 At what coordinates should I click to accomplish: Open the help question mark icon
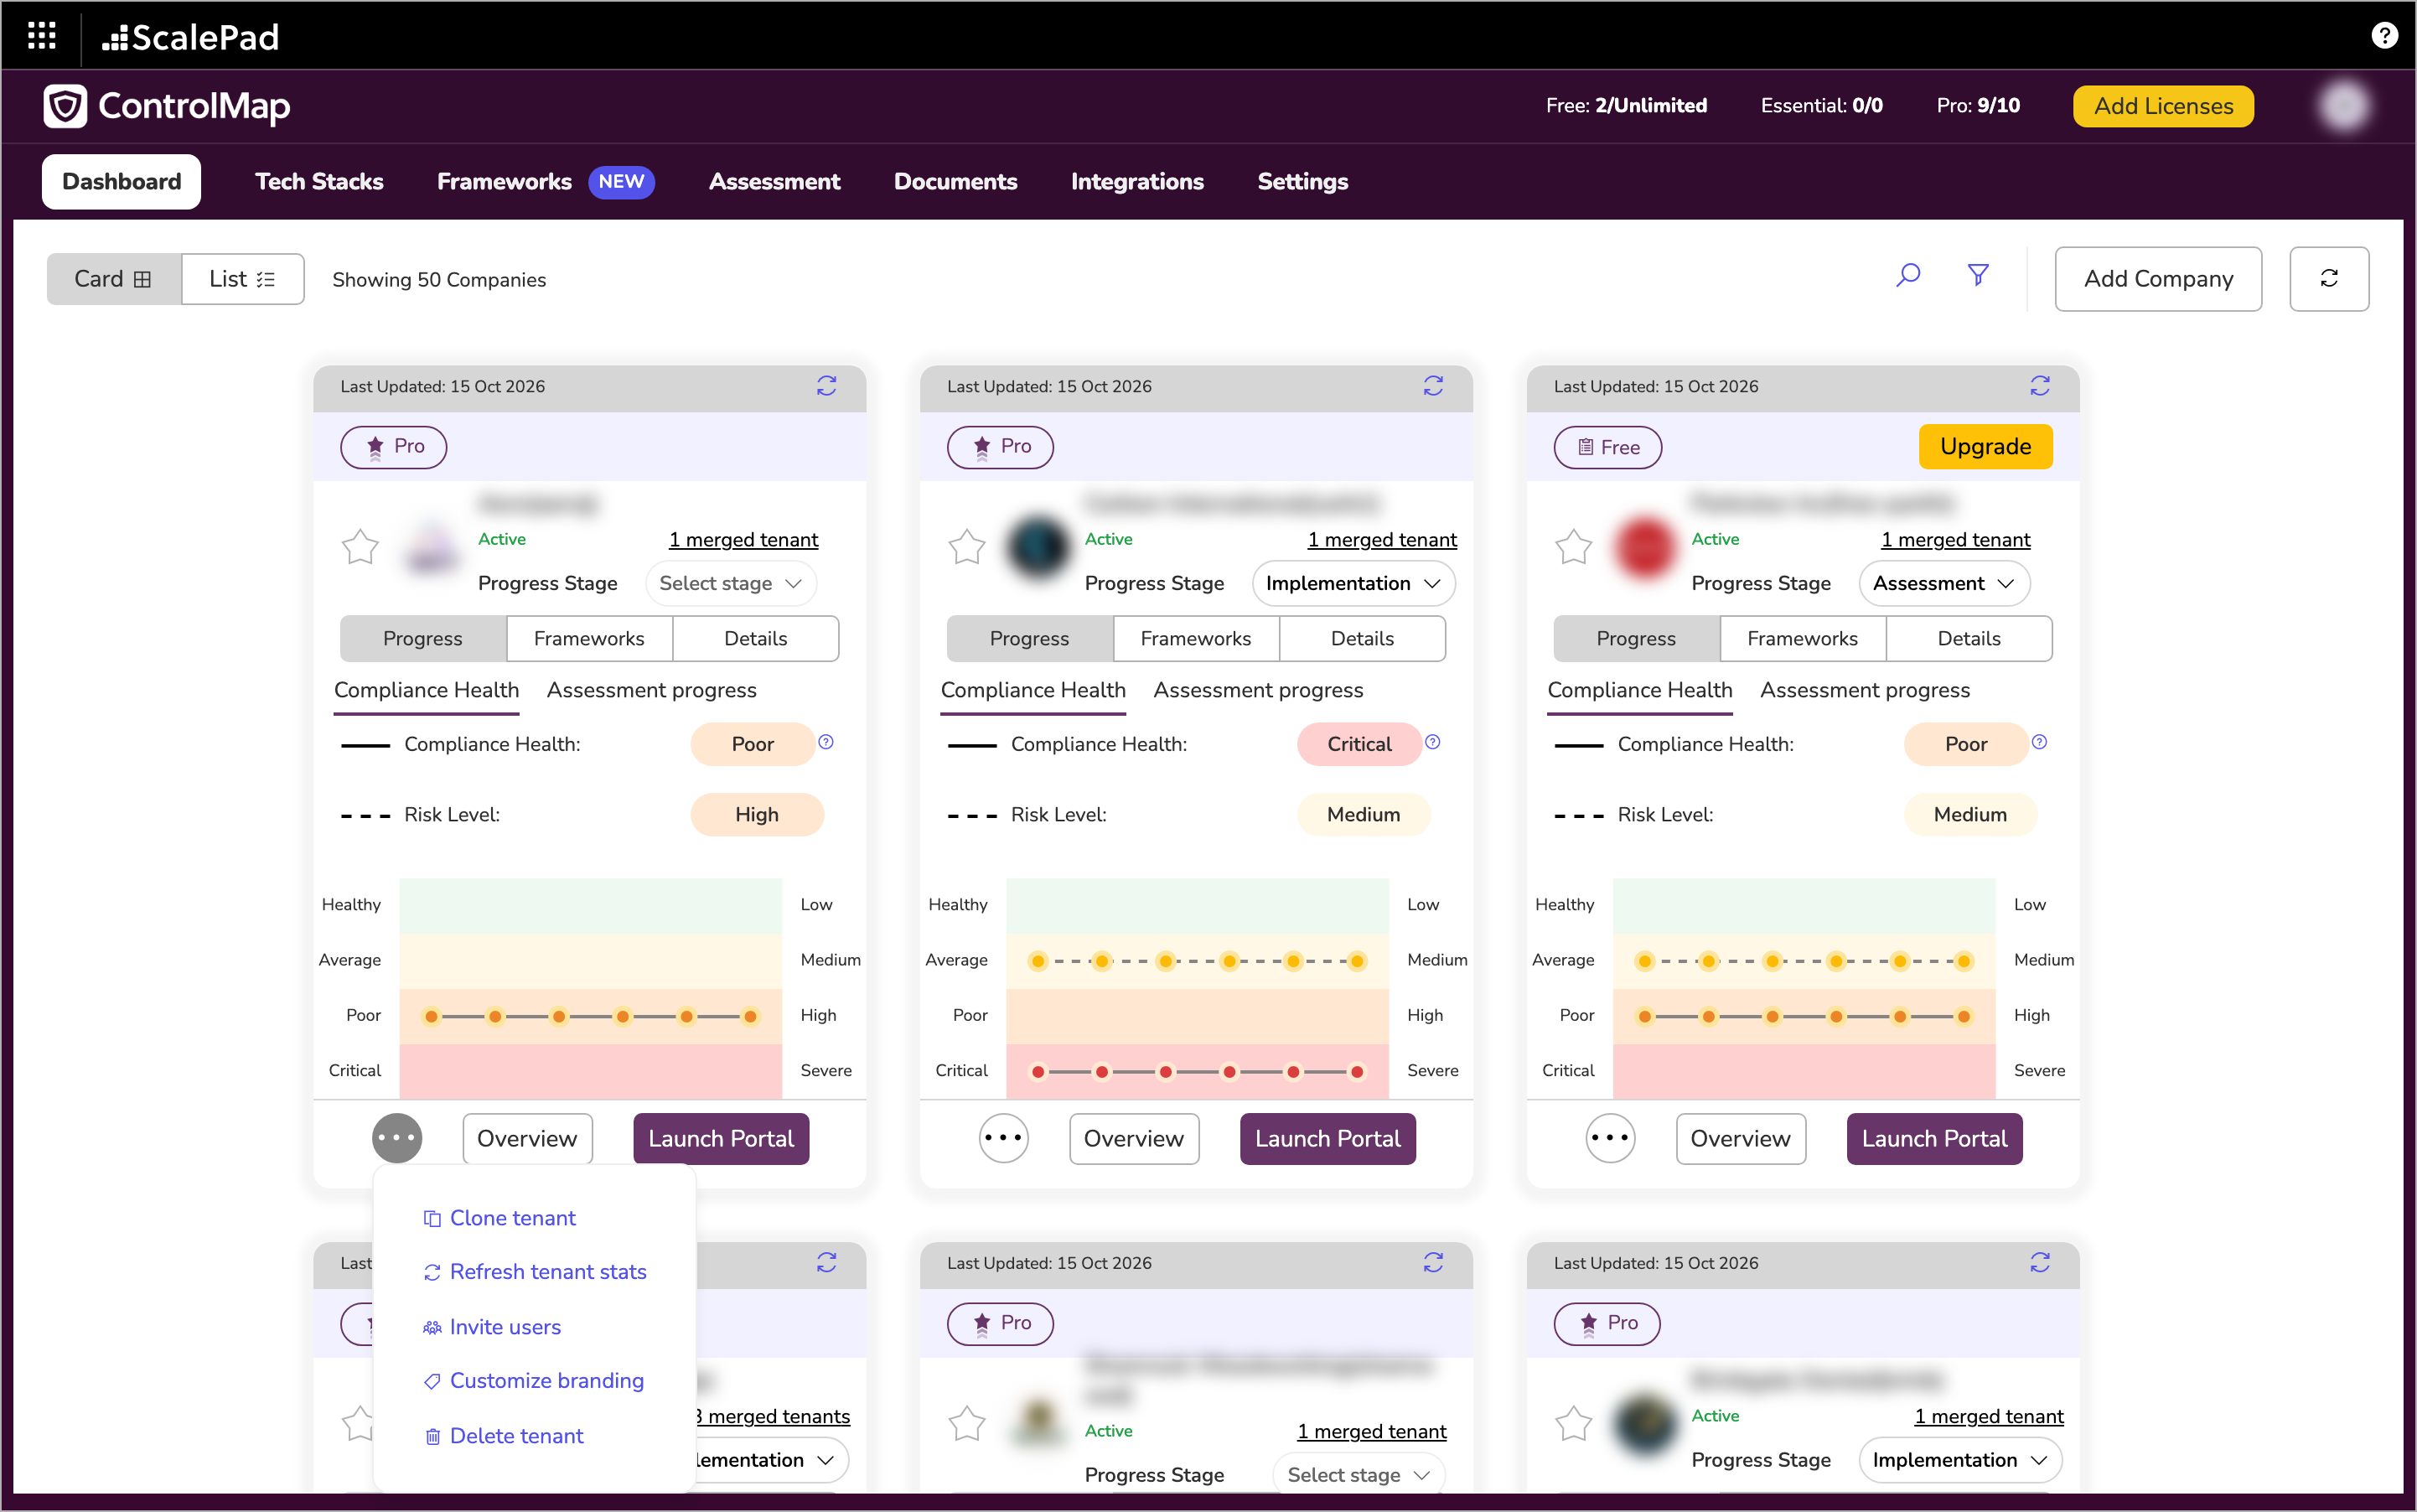pyautogui.click(x=2384, y=36)
